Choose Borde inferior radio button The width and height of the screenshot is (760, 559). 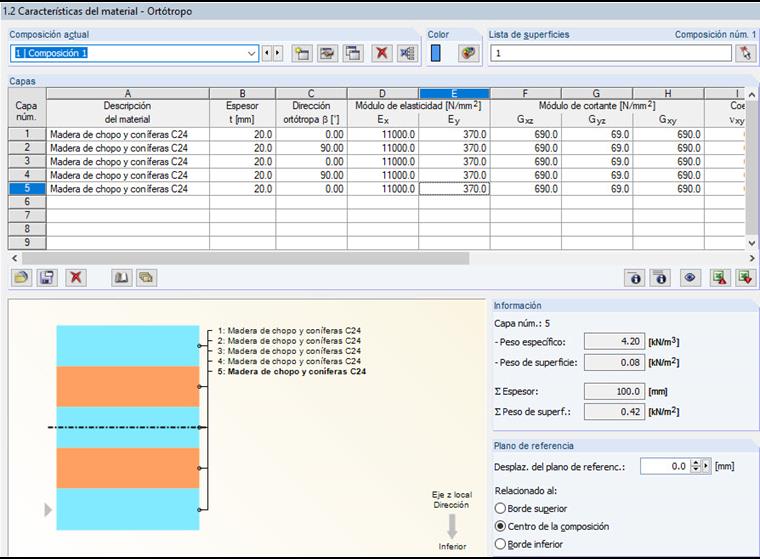pyautogui.click(x=502, y=544)
